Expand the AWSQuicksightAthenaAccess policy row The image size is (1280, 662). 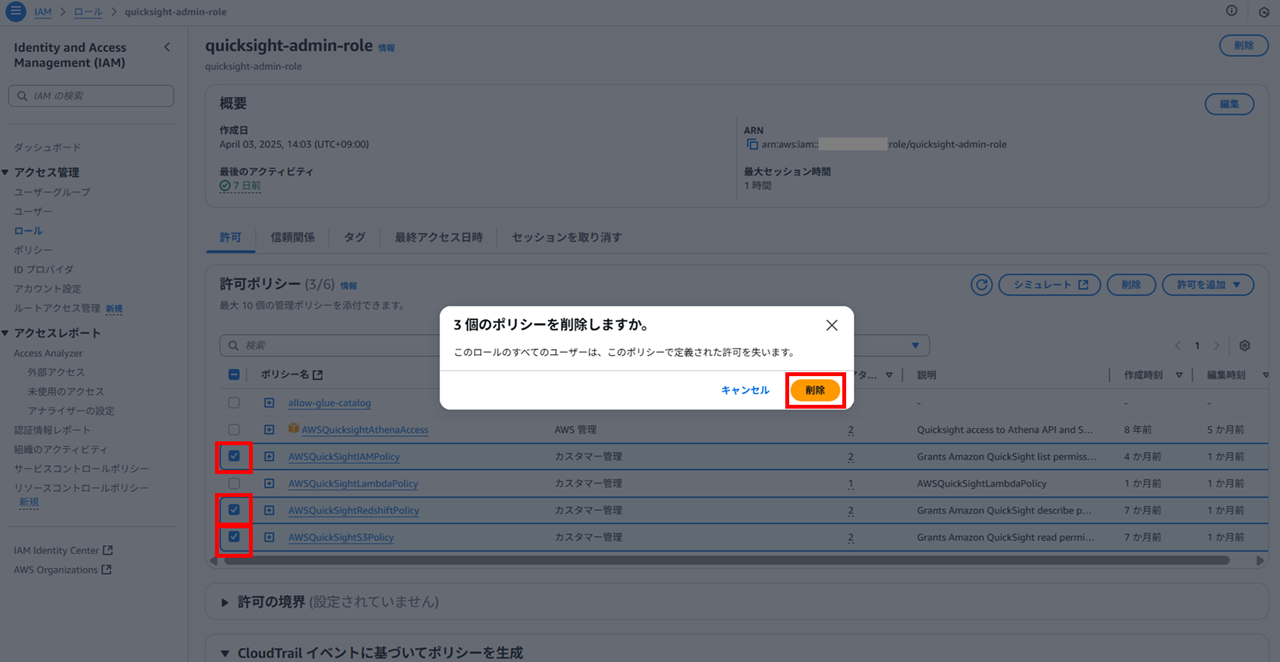point(269,430)
